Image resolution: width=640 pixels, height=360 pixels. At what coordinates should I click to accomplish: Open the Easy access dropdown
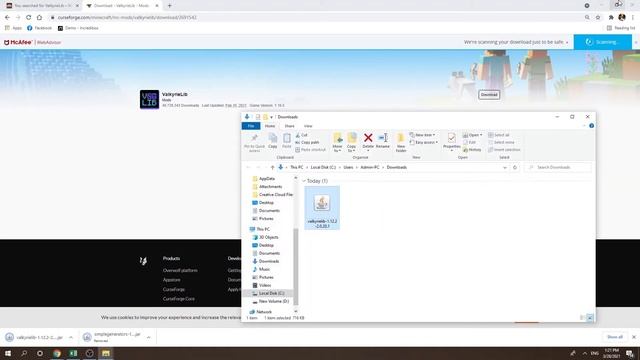point(424,142)
